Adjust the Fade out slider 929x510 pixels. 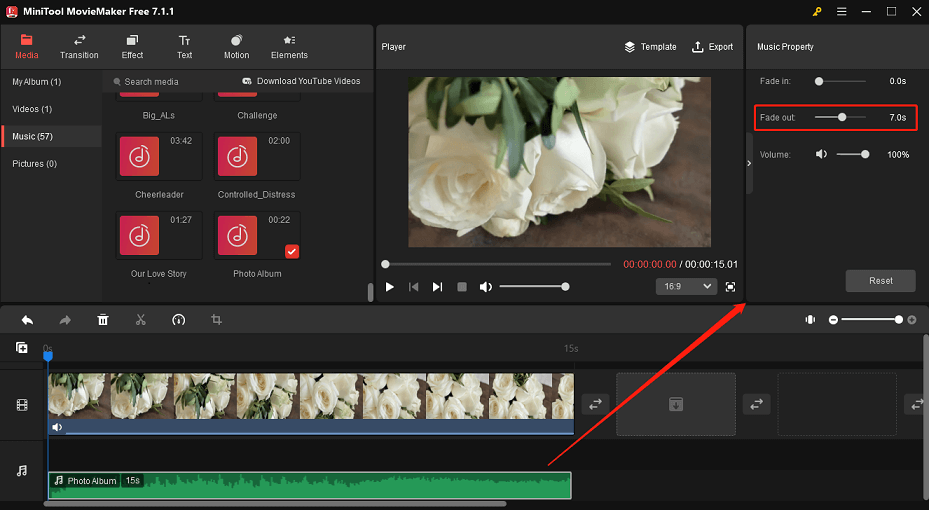tap(840, 117)
